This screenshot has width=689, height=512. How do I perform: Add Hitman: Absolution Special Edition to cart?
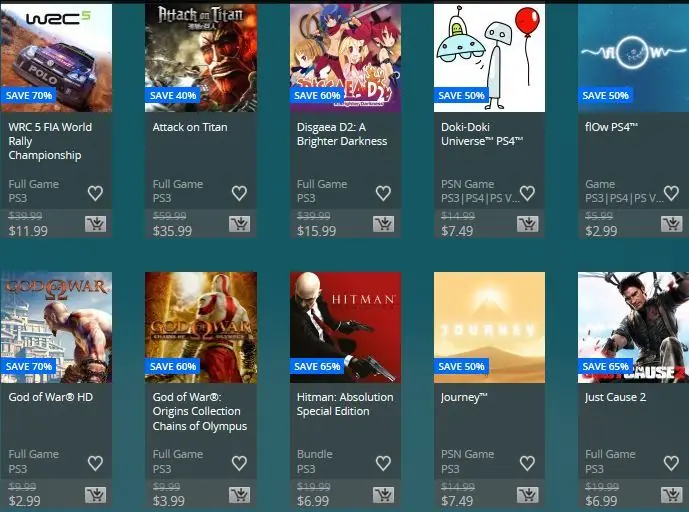click(x=384, y=495)
